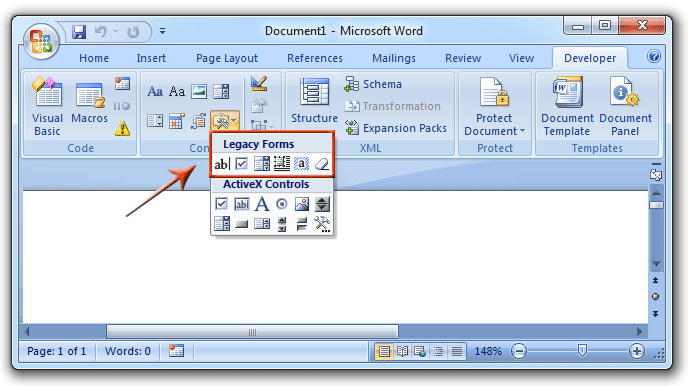Insert an ActiveX Image control
The height and width of the screenshot is (386, 688).
(x=301, y=204)
